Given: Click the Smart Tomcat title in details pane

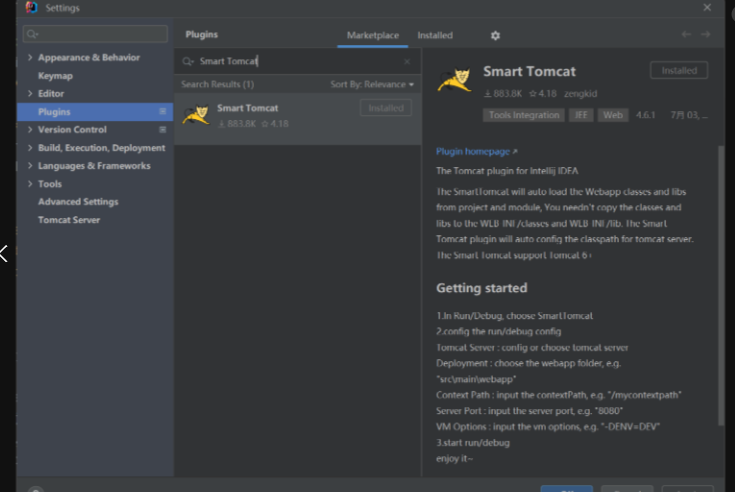Looking at the screenshot, I should (x=529, y=71).
